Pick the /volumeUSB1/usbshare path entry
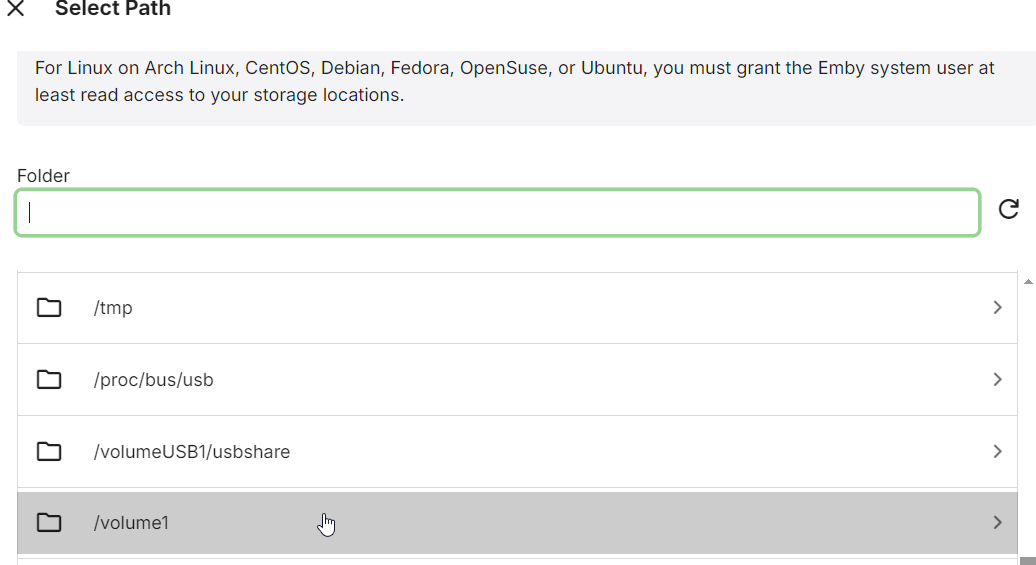 tap(191, 452)
